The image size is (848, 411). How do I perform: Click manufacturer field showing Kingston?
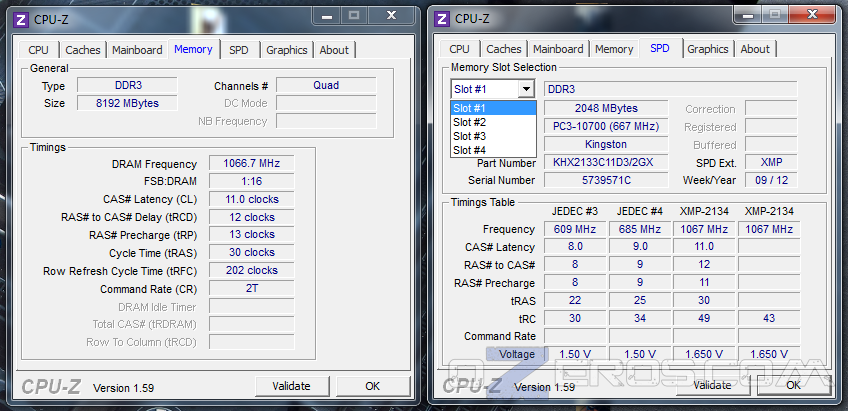[606, 144]
